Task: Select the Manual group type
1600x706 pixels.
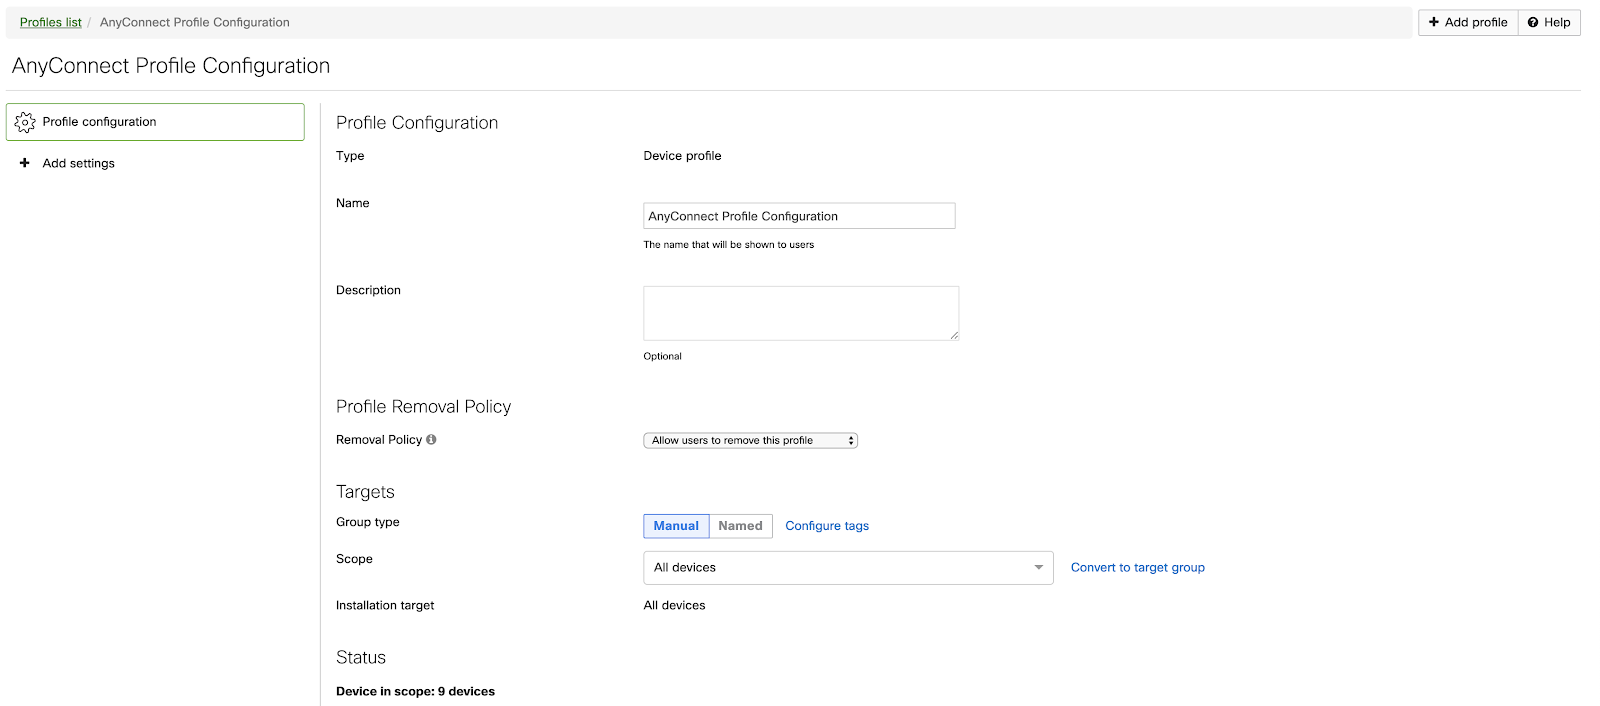Action: pyautogui.click(x=676, y=526)
